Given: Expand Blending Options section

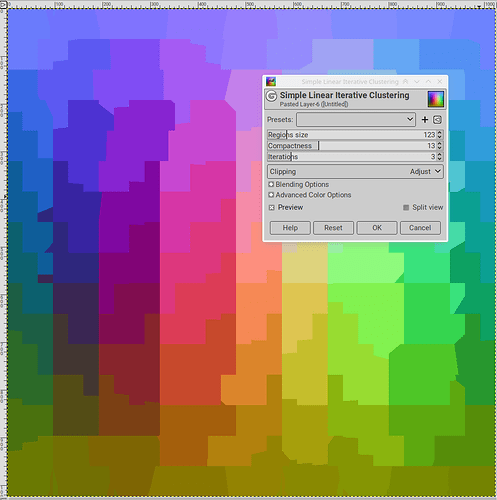Looking at the screenshot, I should pos(299,184).
